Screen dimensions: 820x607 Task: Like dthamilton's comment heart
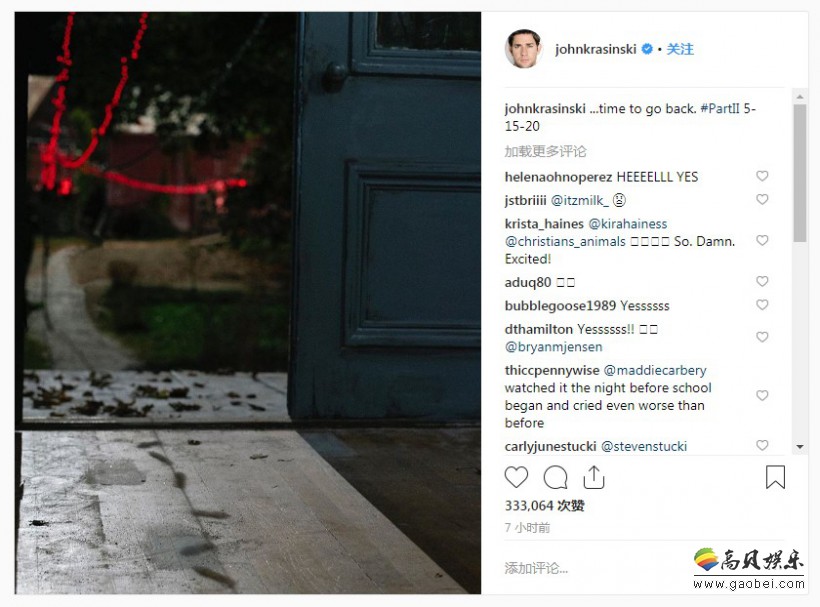762,337
